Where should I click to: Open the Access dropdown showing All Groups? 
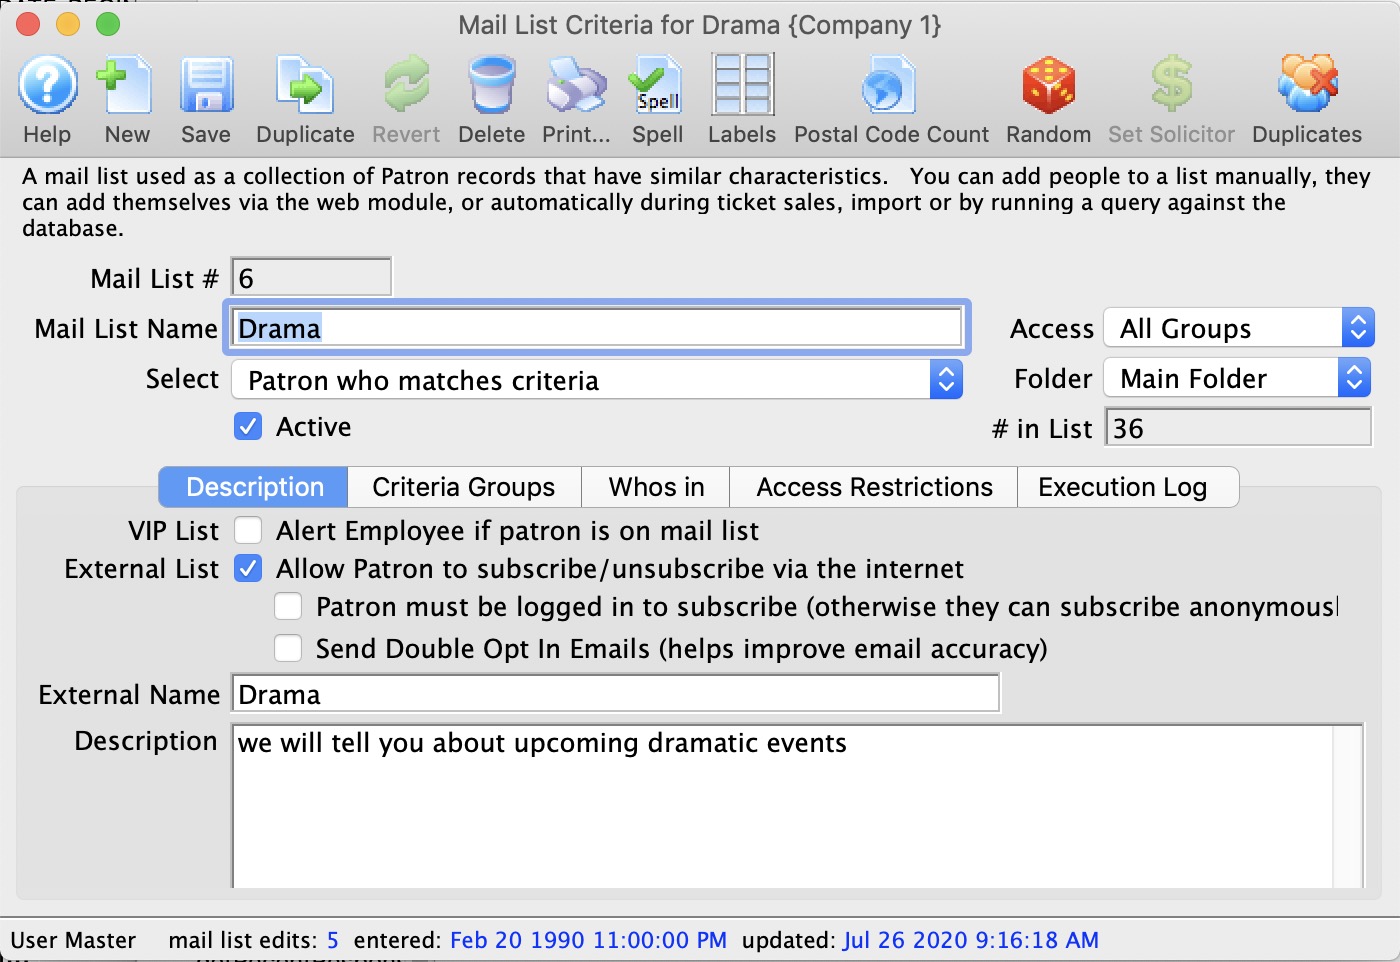click(1357, 327)
